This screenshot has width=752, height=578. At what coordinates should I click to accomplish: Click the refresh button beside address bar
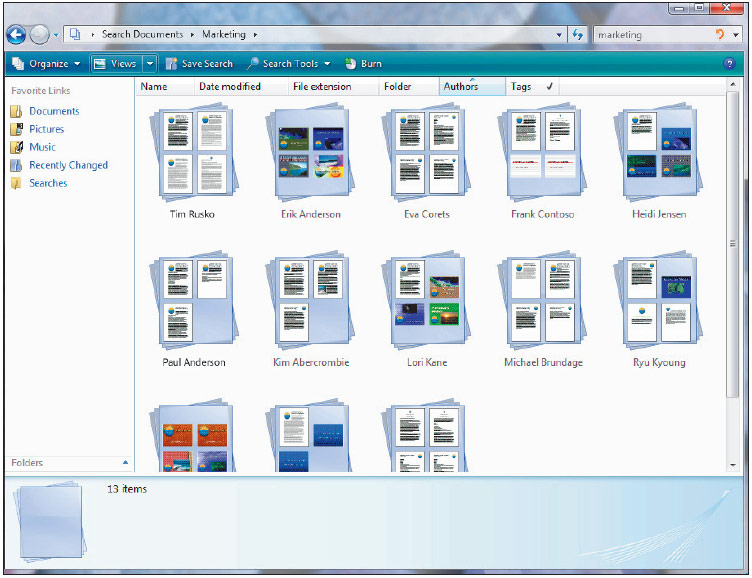pos(578,34)
